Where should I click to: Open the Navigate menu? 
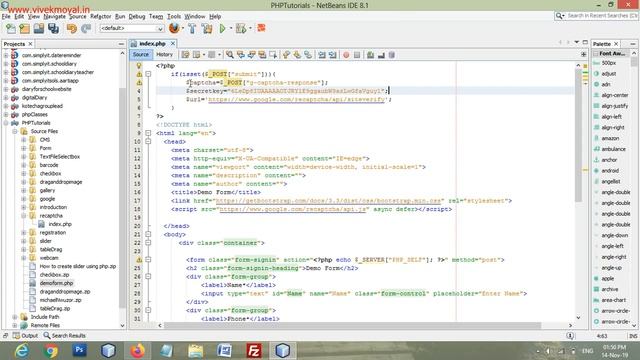[54, 16]
